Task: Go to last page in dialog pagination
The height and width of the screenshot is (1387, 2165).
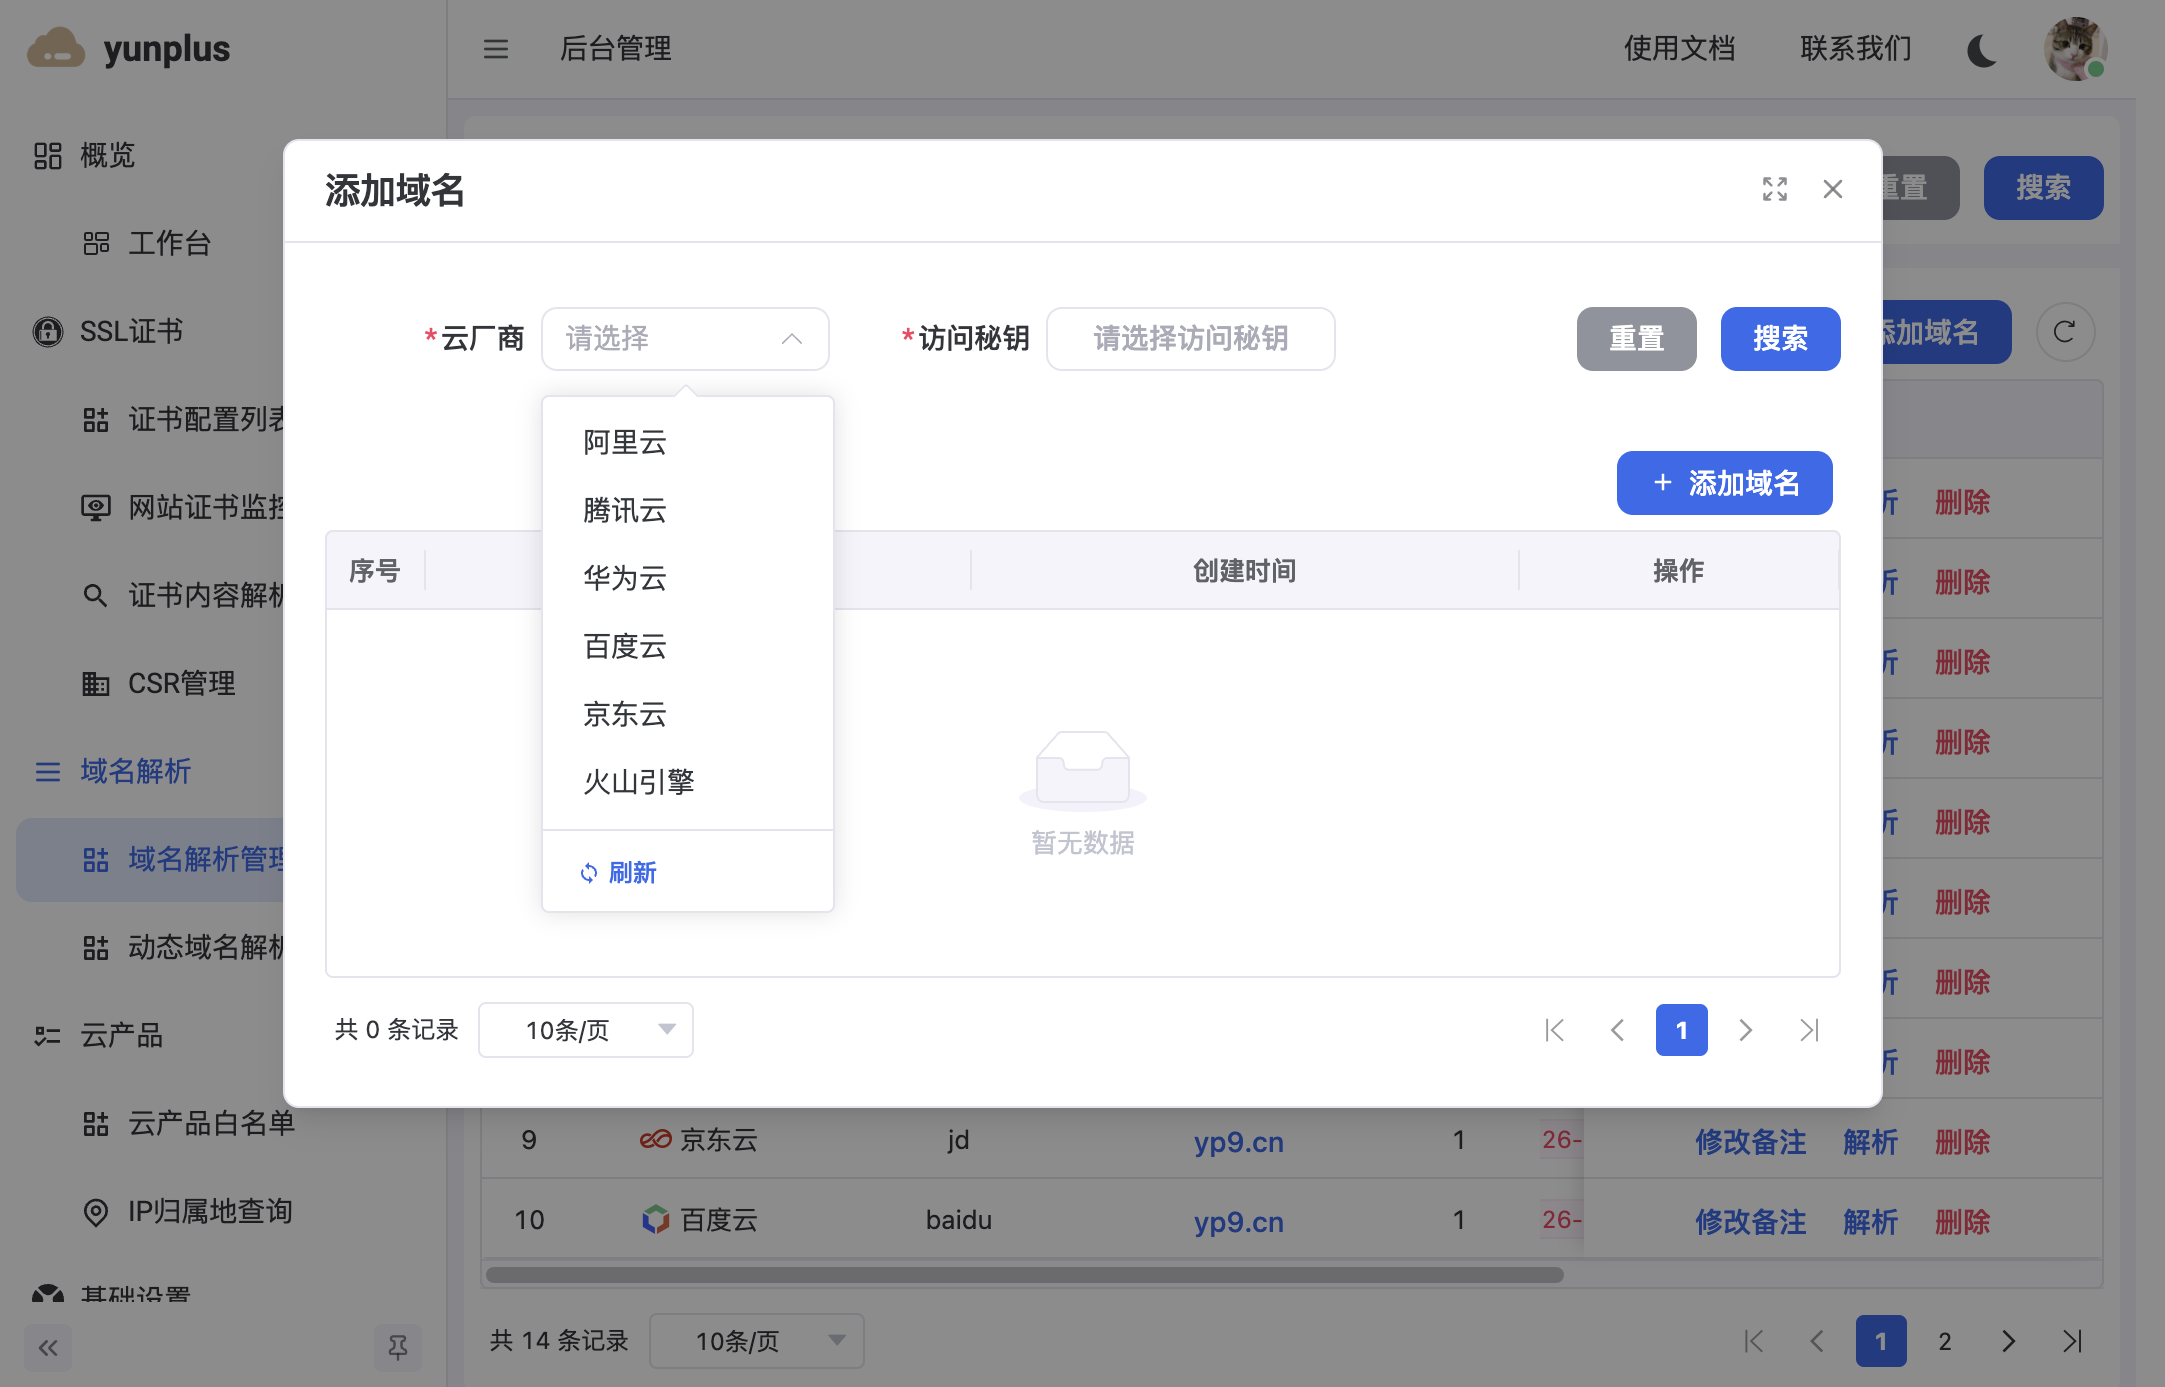Action: (1809, 1030)
